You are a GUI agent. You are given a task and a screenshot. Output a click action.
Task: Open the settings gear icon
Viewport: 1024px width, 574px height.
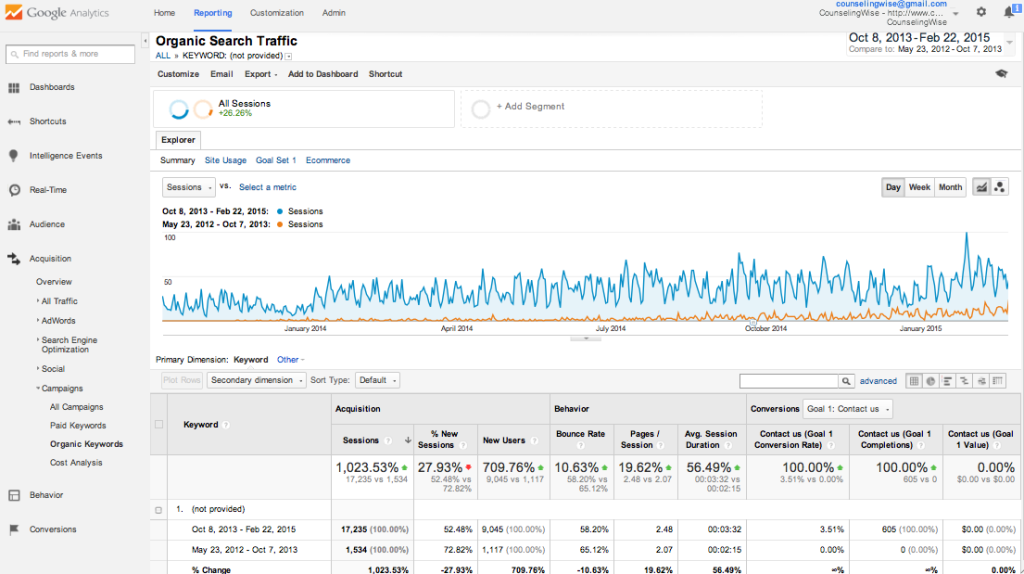(x=981, y=12)
